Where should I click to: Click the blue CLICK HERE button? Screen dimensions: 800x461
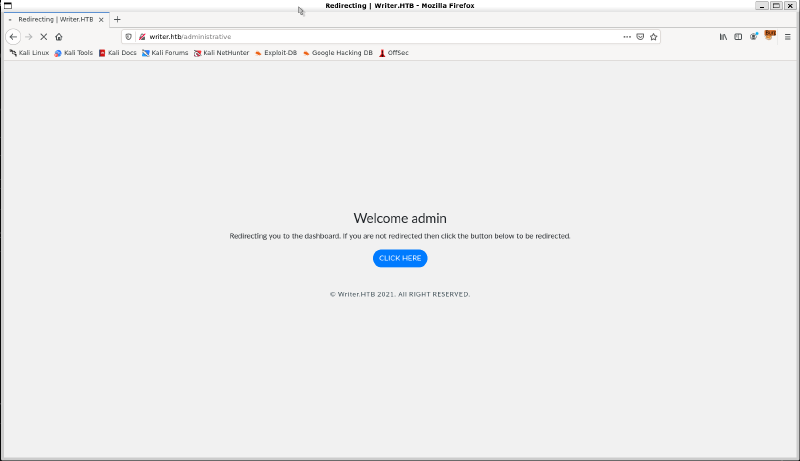400,258
